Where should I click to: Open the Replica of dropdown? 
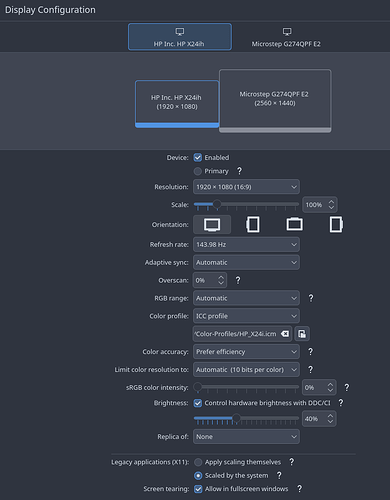click(x=246, y=436)
